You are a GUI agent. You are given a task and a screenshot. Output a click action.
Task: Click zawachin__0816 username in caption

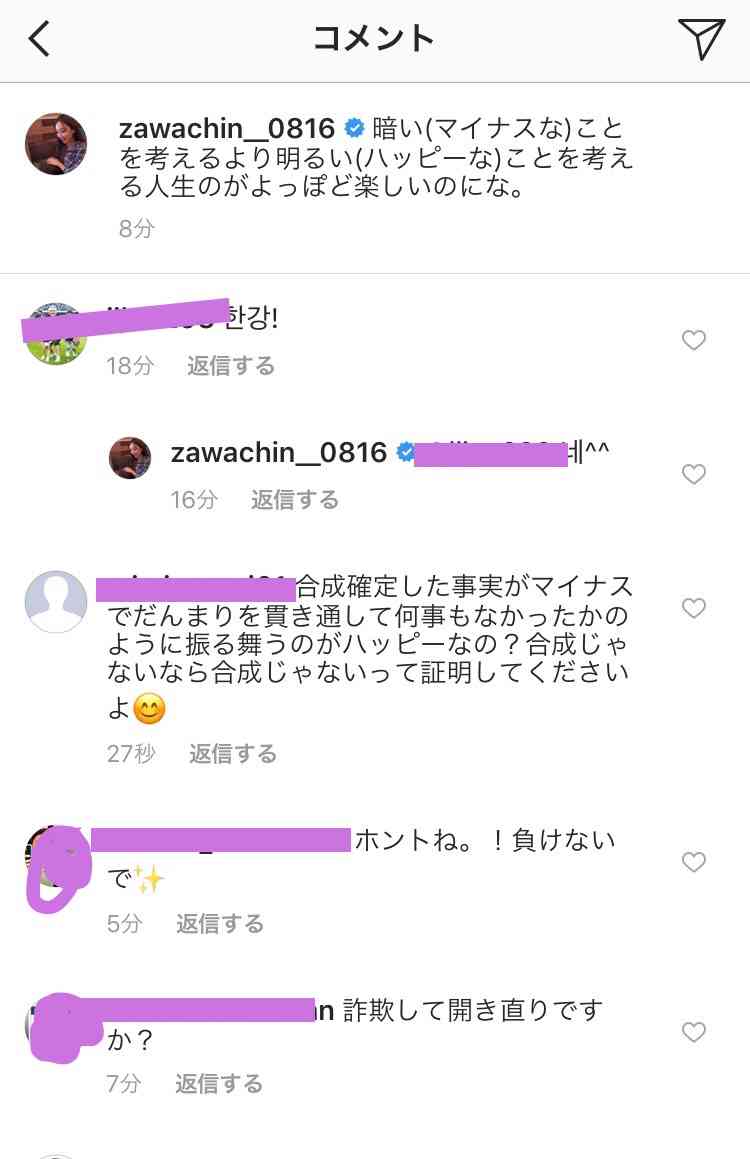(x=227, y=129)
